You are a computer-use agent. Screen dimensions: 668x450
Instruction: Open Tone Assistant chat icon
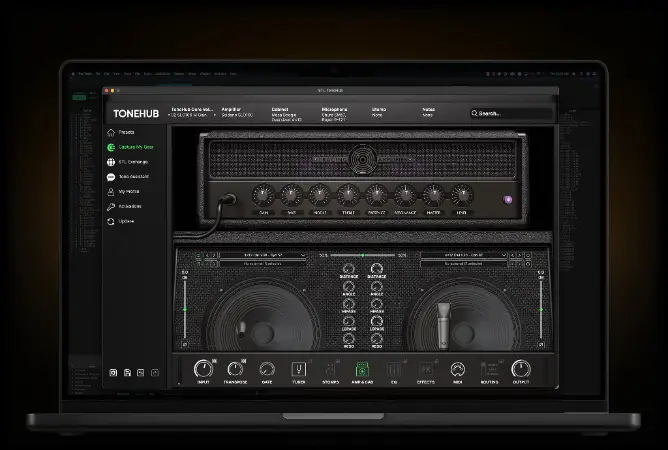coord(111,177)
